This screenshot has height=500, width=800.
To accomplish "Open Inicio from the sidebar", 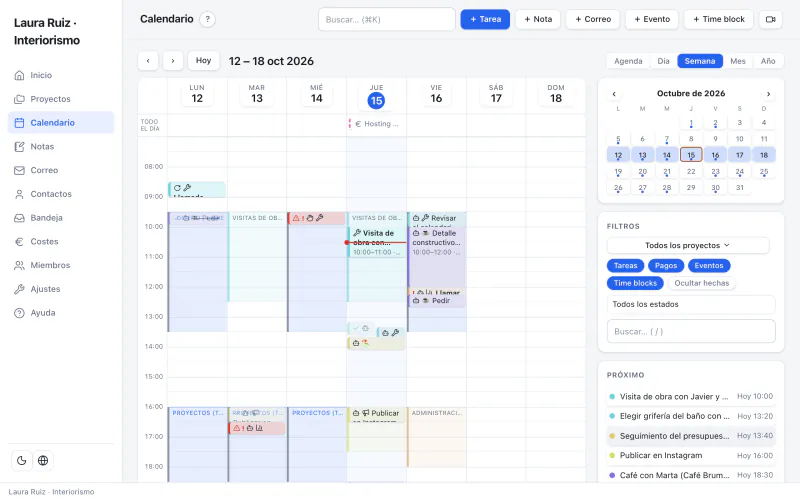I will [x=61, y=75].
